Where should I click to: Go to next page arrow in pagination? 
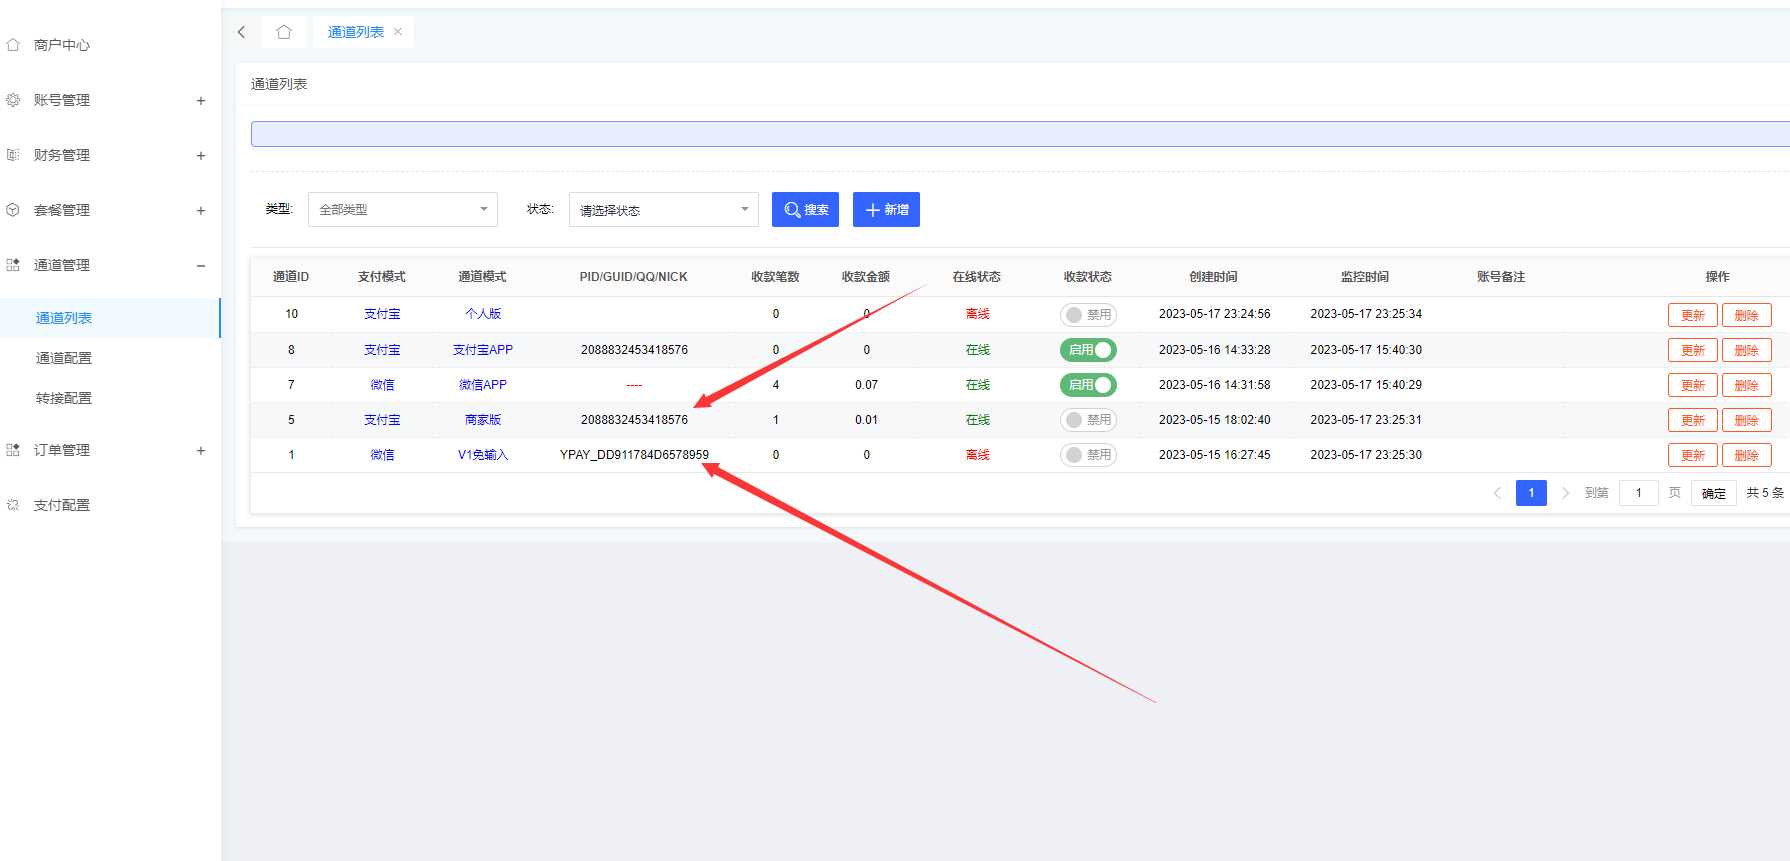click(x=1565, y=493)
